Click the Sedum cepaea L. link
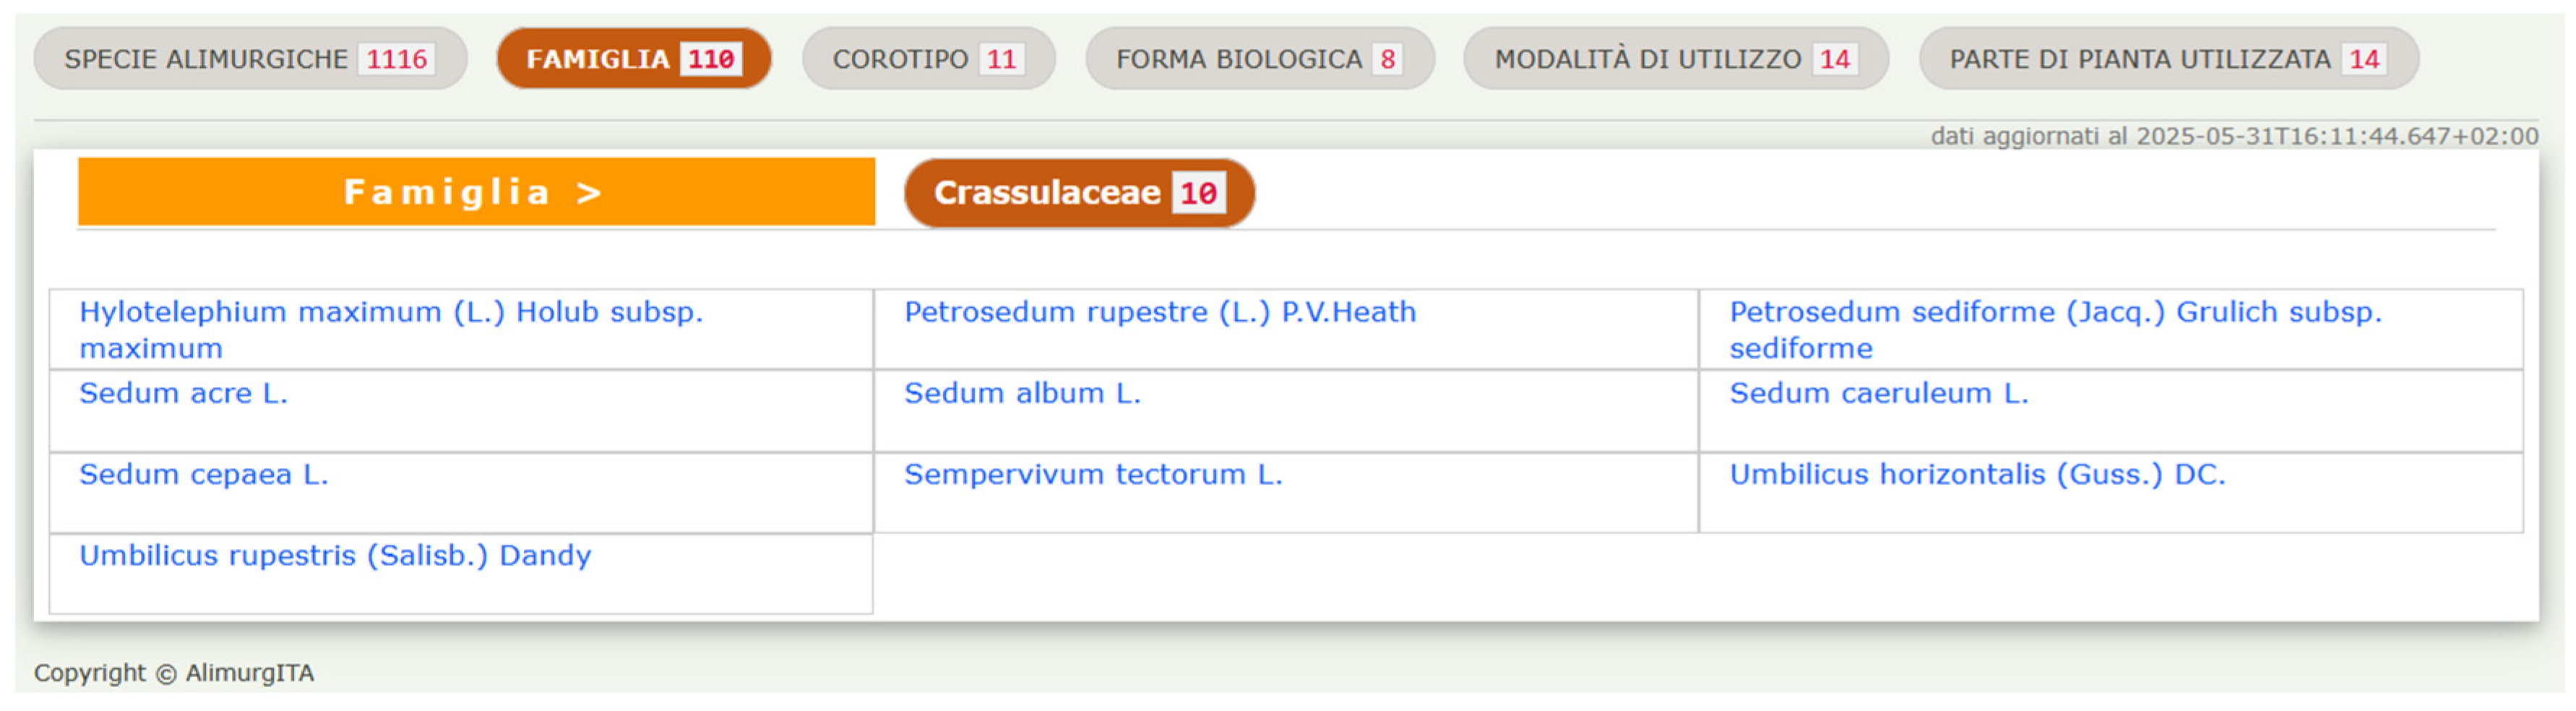Viewport: 2576px width, 711px height. pos(203,475)
